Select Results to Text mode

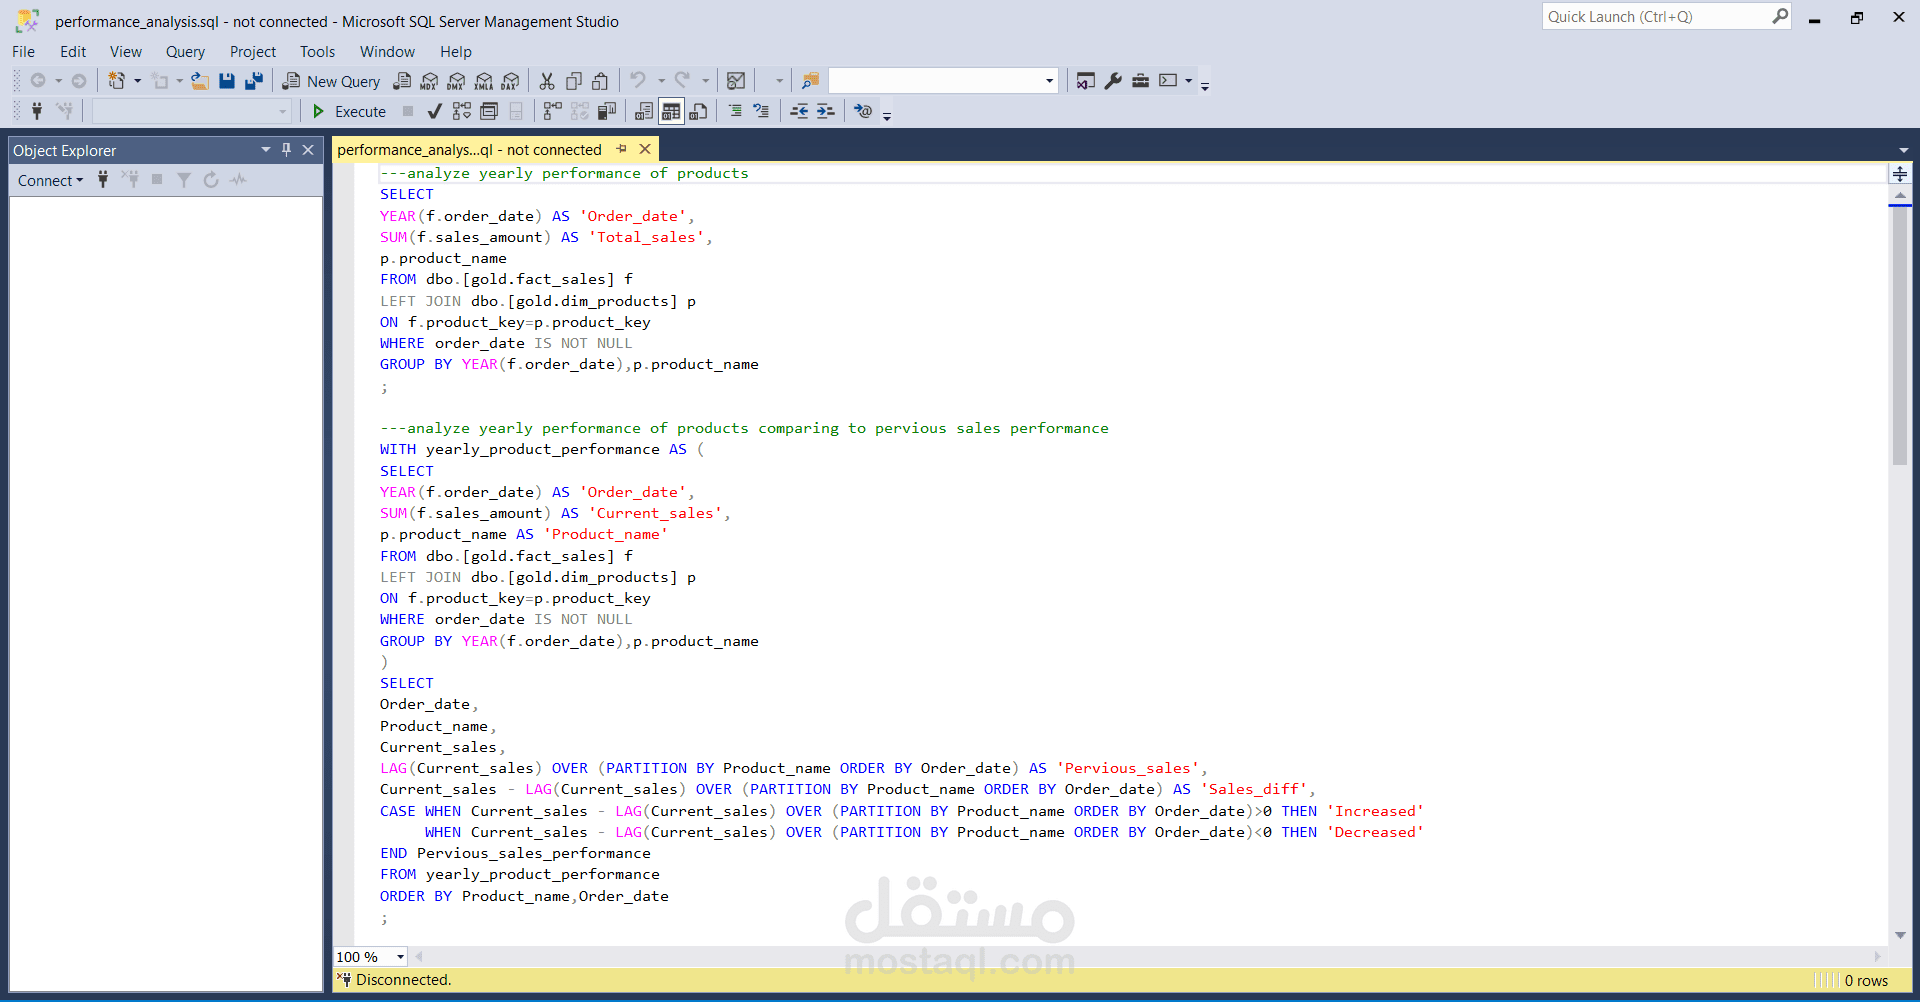644,111
